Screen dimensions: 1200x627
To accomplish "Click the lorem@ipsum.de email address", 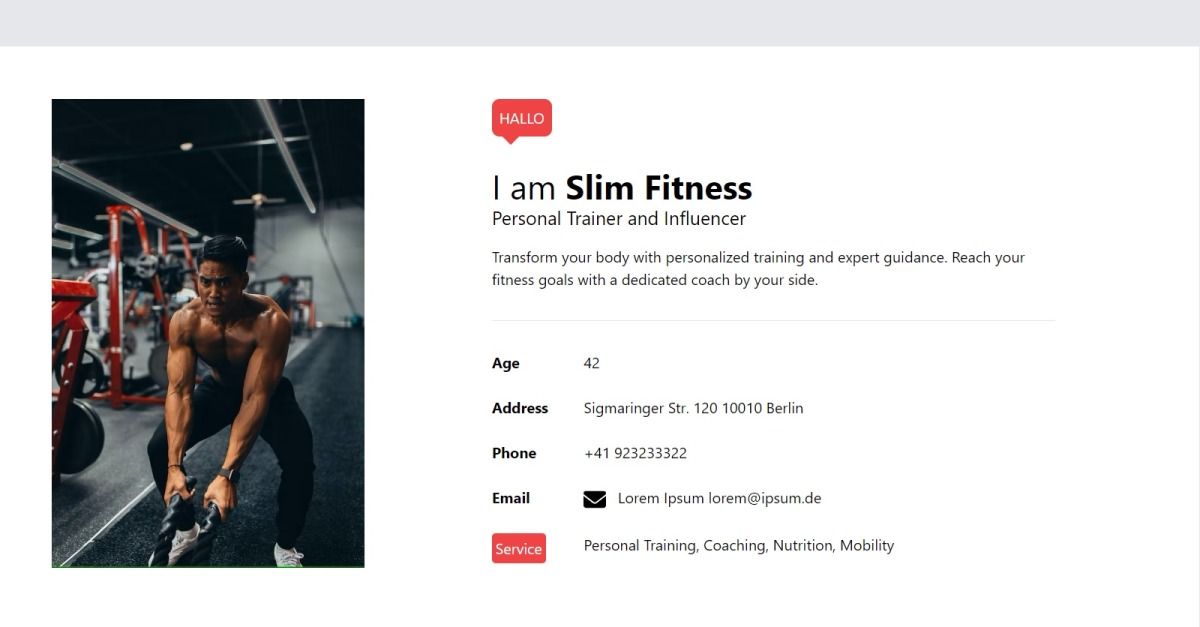I will pyautogui.click(x=765, y=498).
